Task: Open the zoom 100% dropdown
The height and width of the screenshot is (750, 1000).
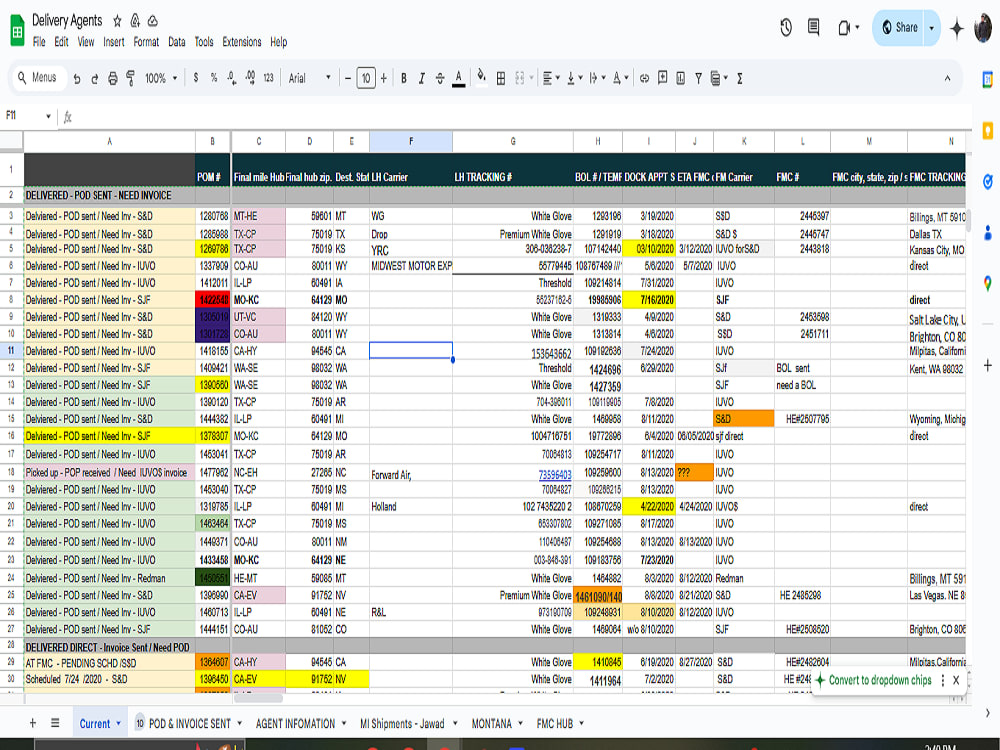Action: [x=161, y=78]
